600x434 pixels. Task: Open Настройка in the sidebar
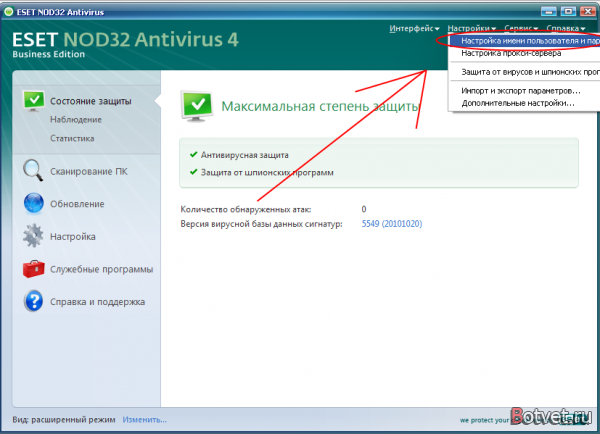[73, 237]
